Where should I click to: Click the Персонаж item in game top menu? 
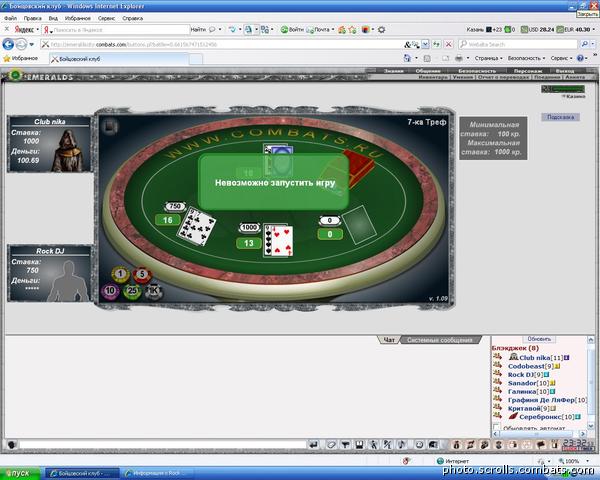[x=528, y=71]
